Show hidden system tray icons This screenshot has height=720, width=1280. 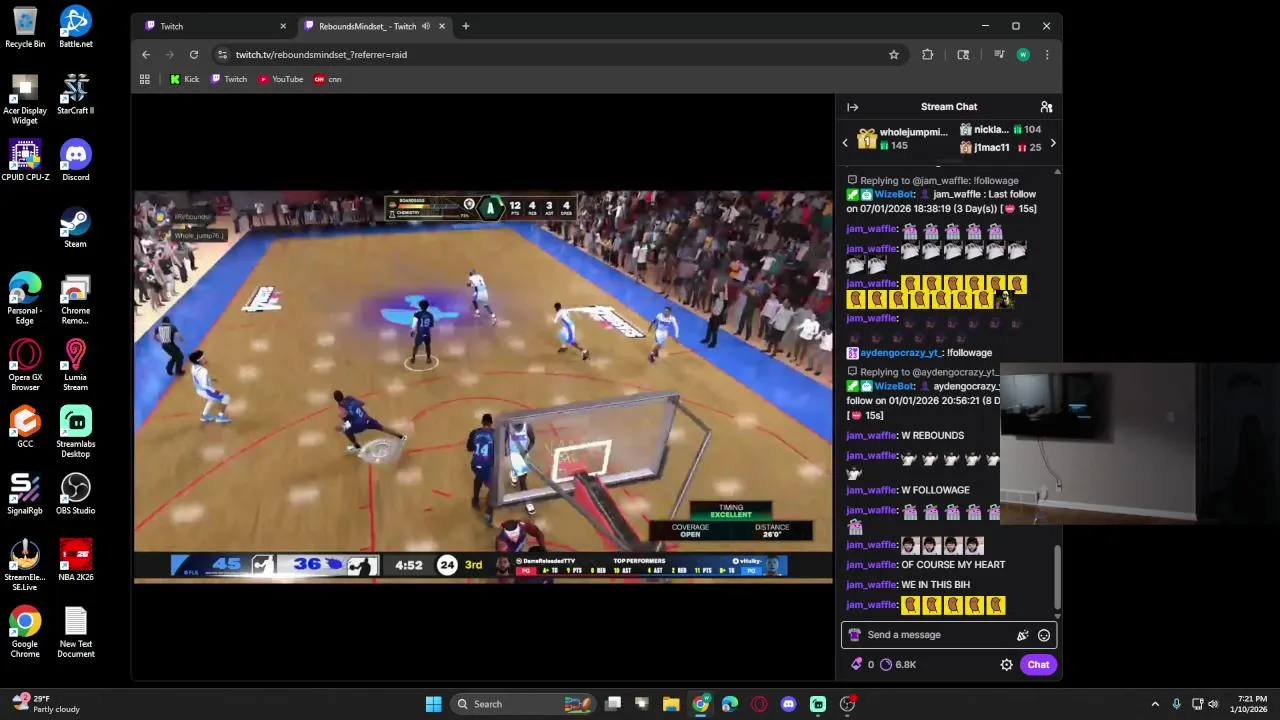coord(1155,704)
